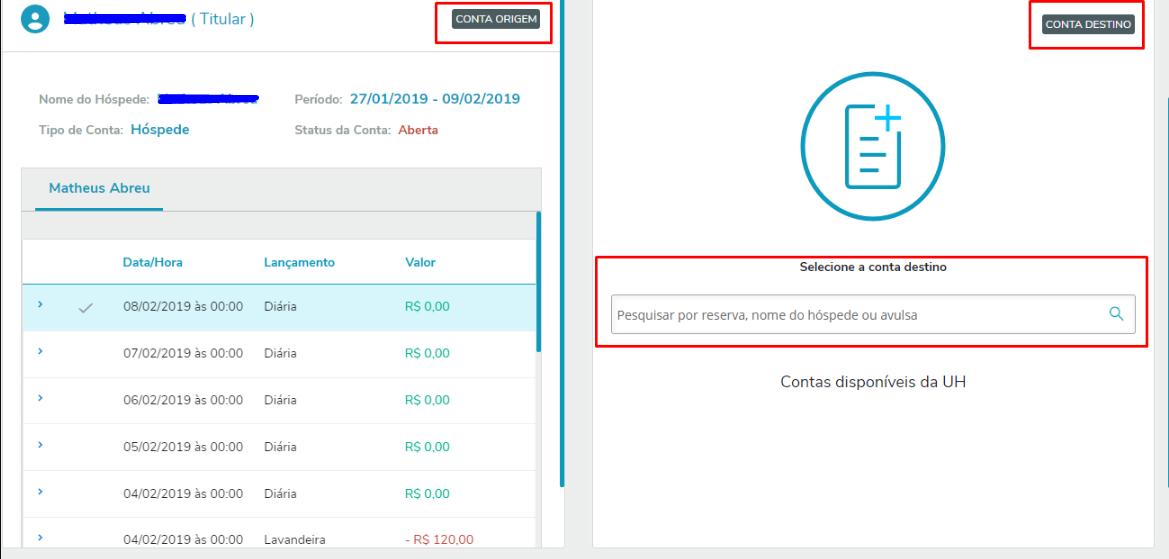Click the guest profile avatar icon
Image resolution: width=1169 pixels, height=559 pixels.
pyautogui.click(x=34, y=19)
